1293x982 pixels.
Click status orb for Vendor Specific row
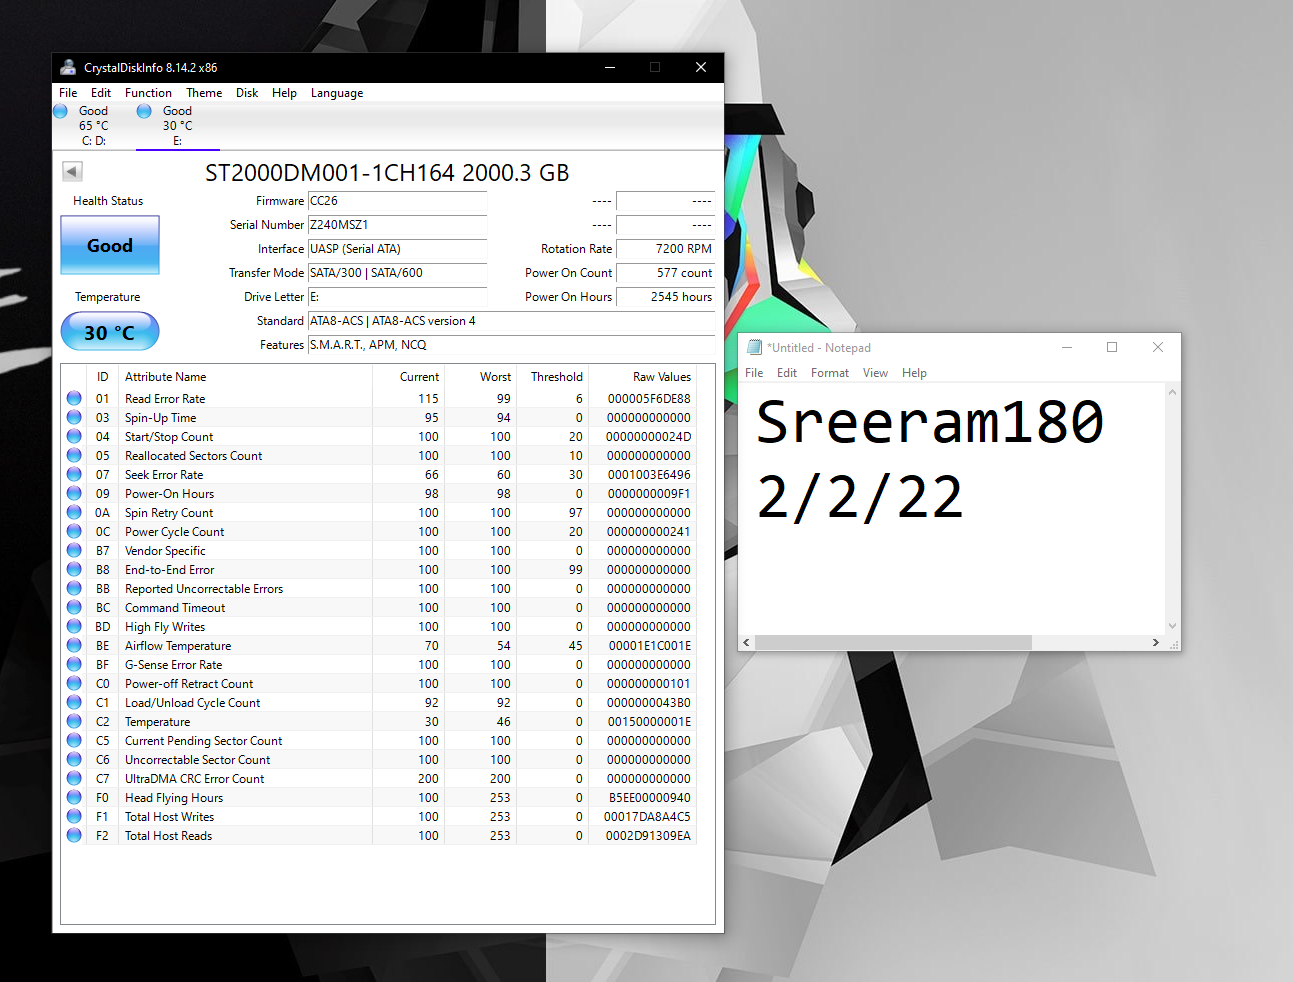click(74, 550)
